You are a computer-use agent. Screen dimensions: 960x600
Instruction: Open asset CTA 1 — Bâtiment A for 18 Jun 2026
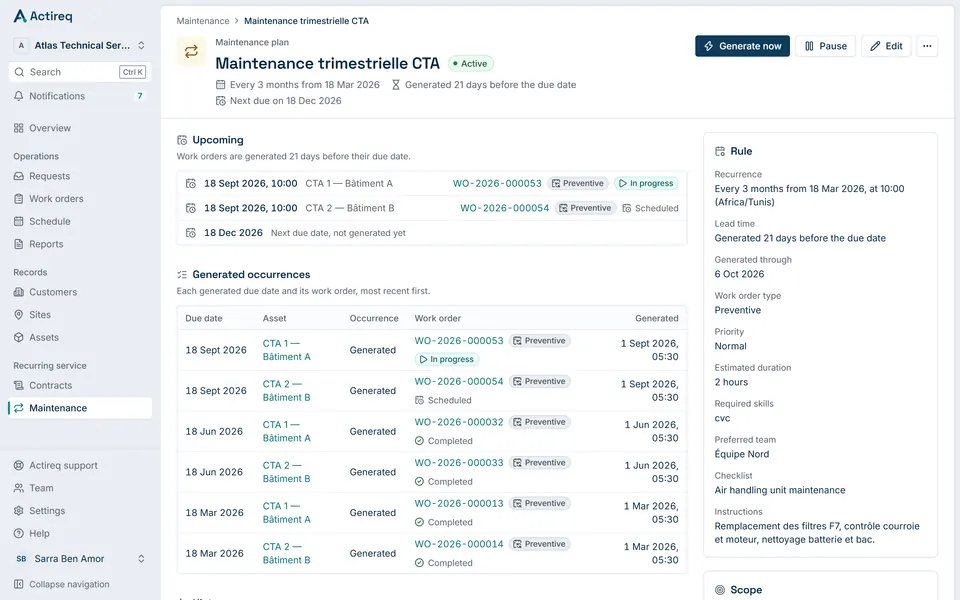tap(287, 432)
